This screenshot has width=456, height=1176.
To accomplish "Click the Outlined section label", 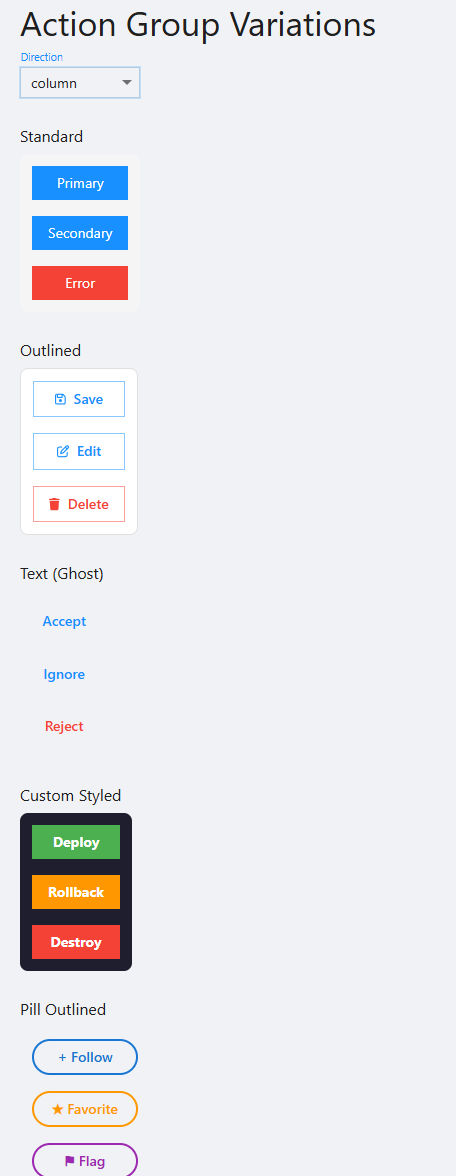I will click(x=50, y=350).
